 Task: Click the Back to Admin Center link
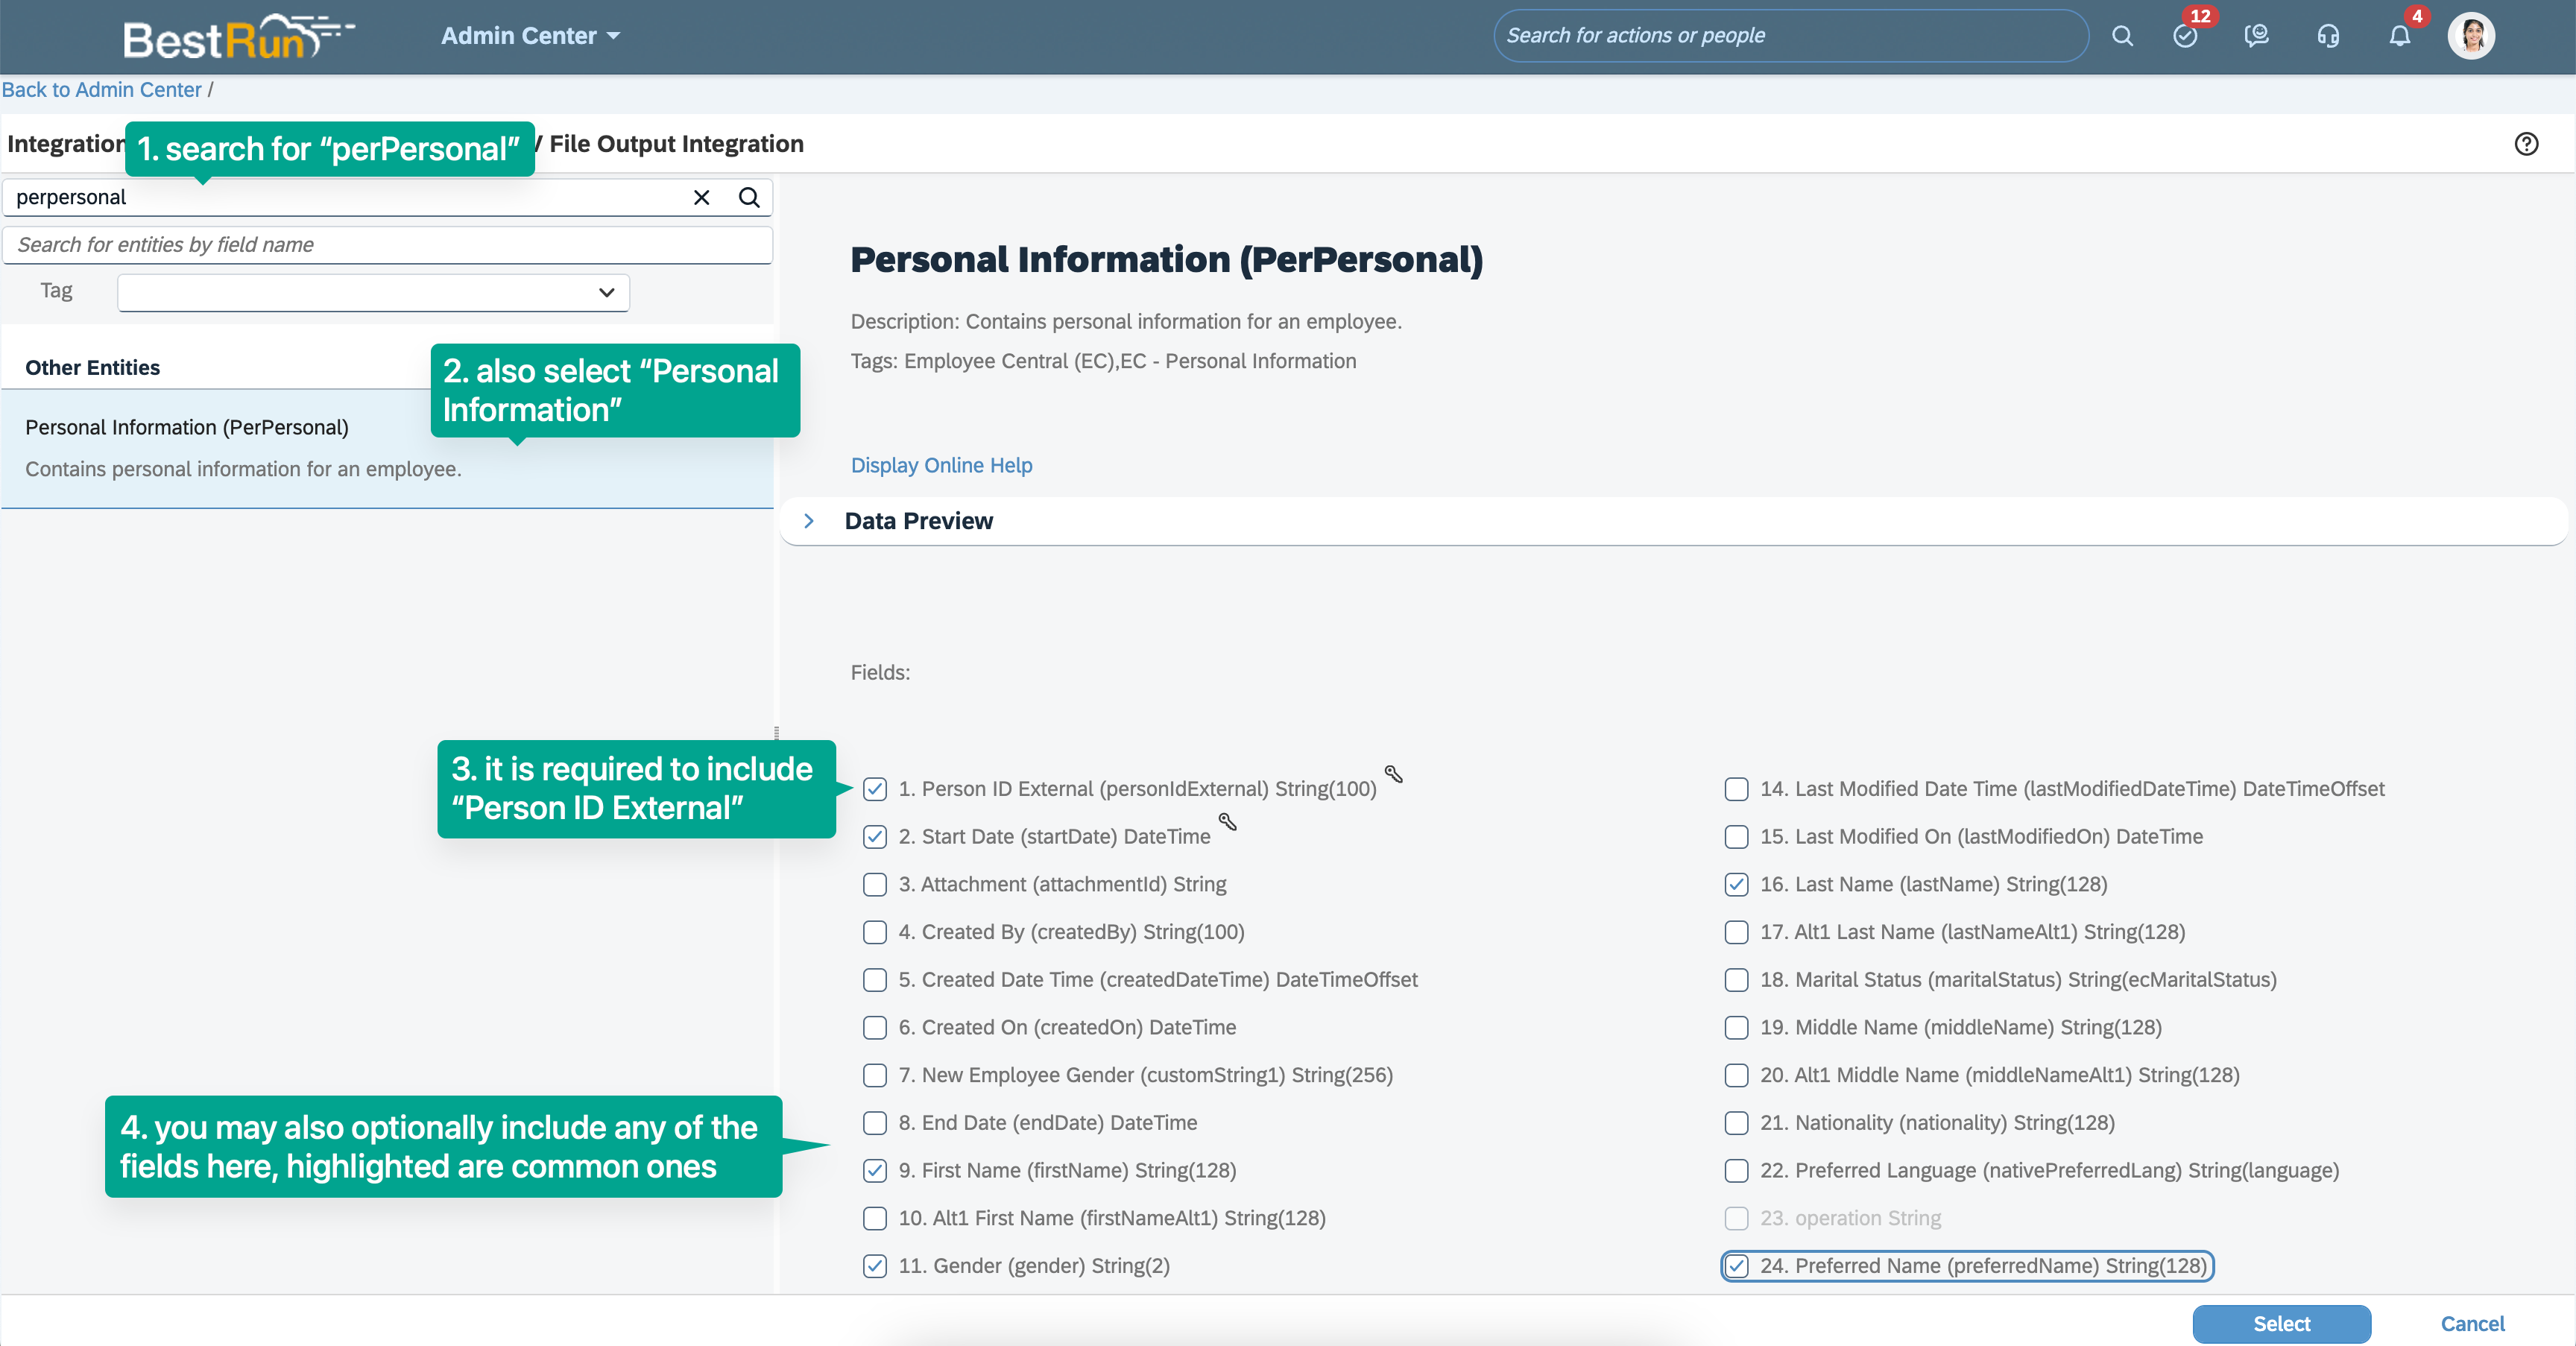(x=101, y=90)
